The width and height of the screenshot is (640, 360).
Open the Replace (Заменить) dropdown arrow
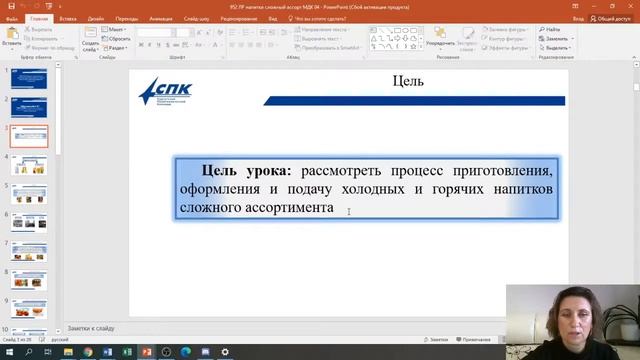tap(573, 39)
